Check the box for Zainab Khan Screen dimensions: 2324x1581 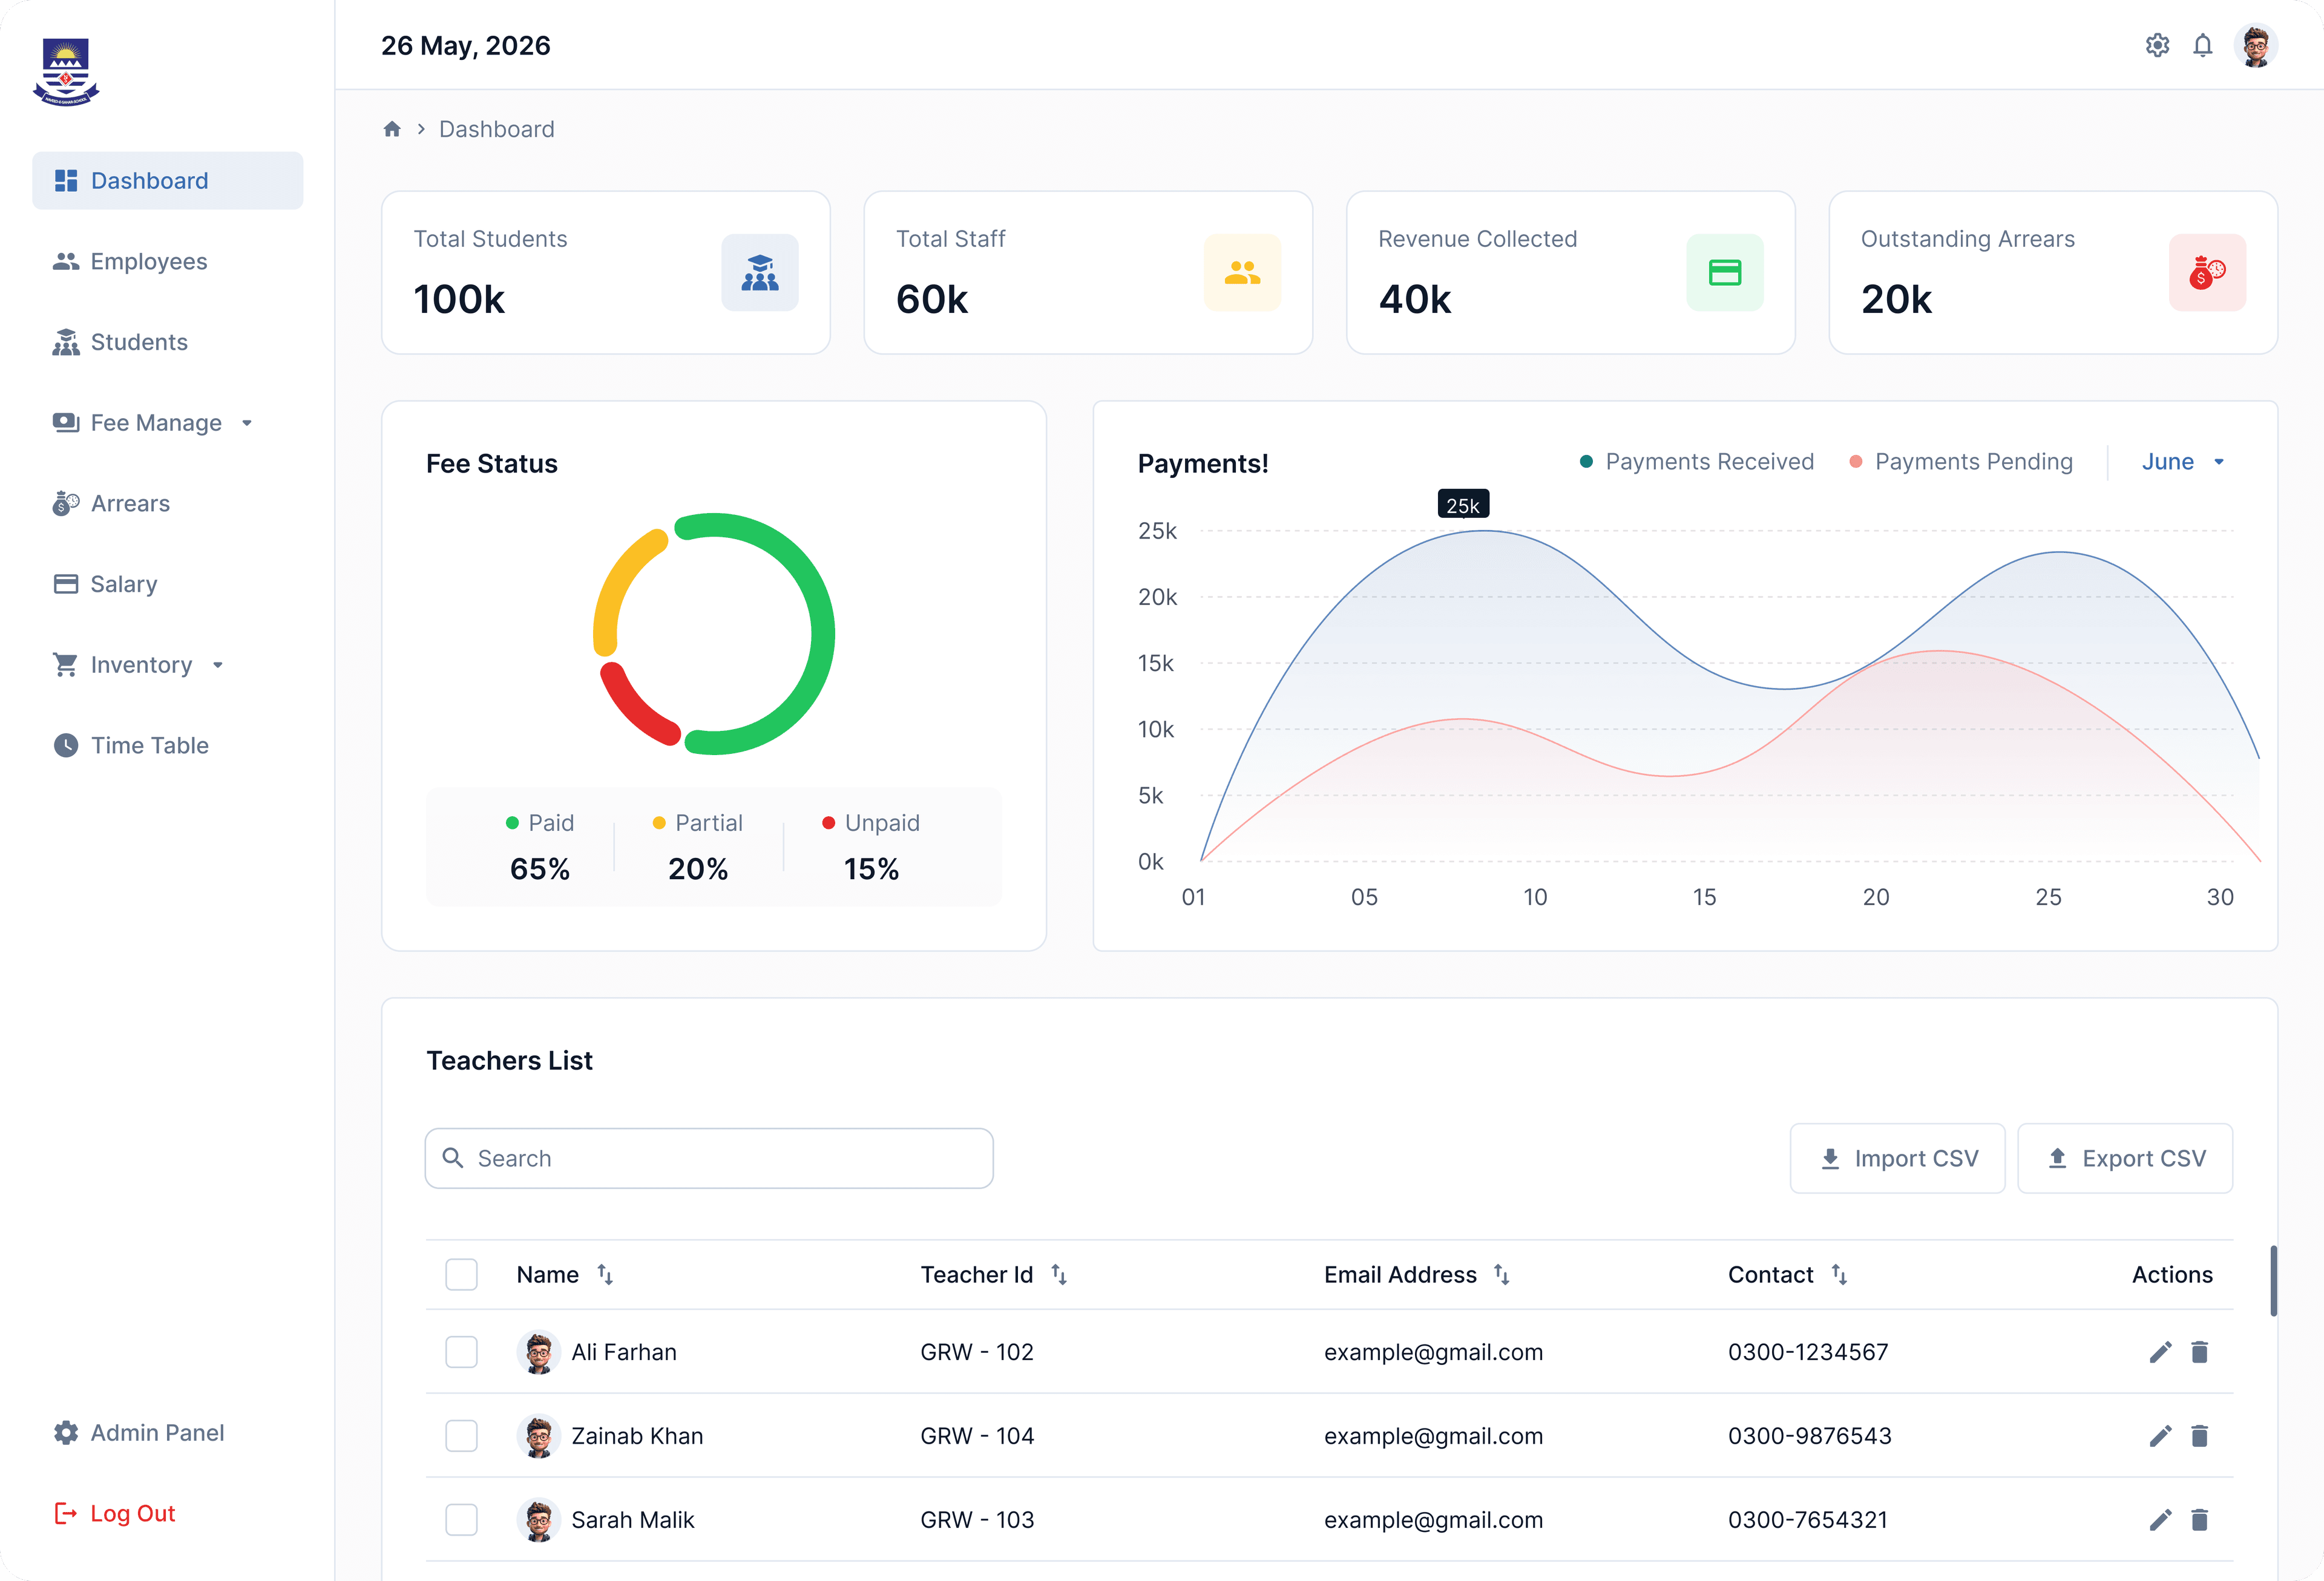tap(461, 1436)
